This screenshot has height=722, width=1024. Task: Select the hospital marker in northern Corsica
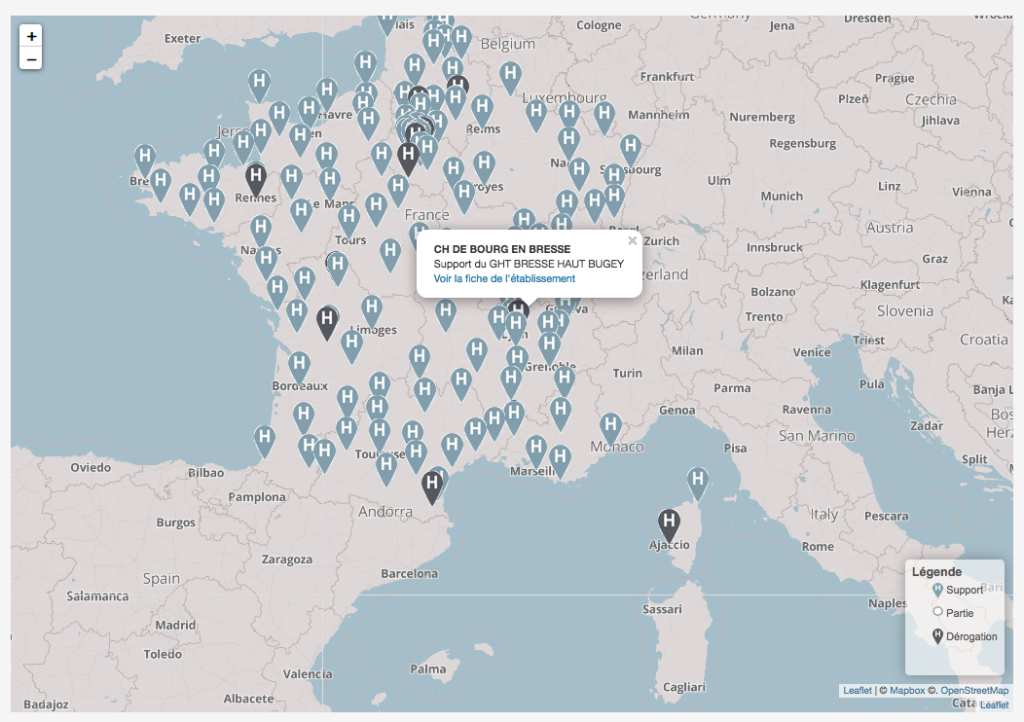pos(698,482)
